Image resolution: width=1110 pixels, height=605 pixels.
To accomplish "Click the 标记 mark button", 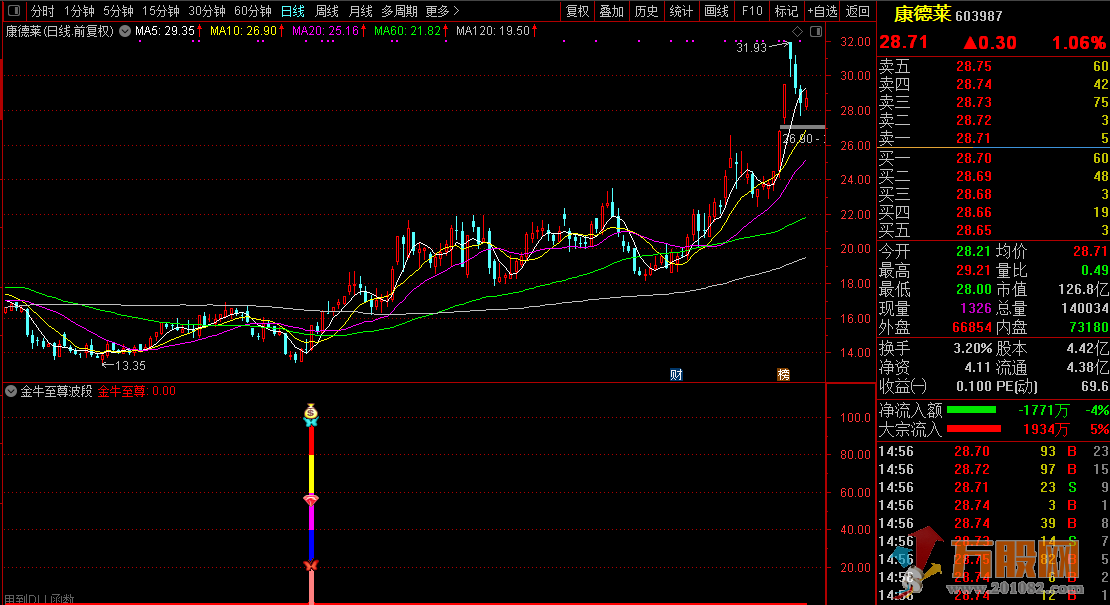I will [786, 11].
